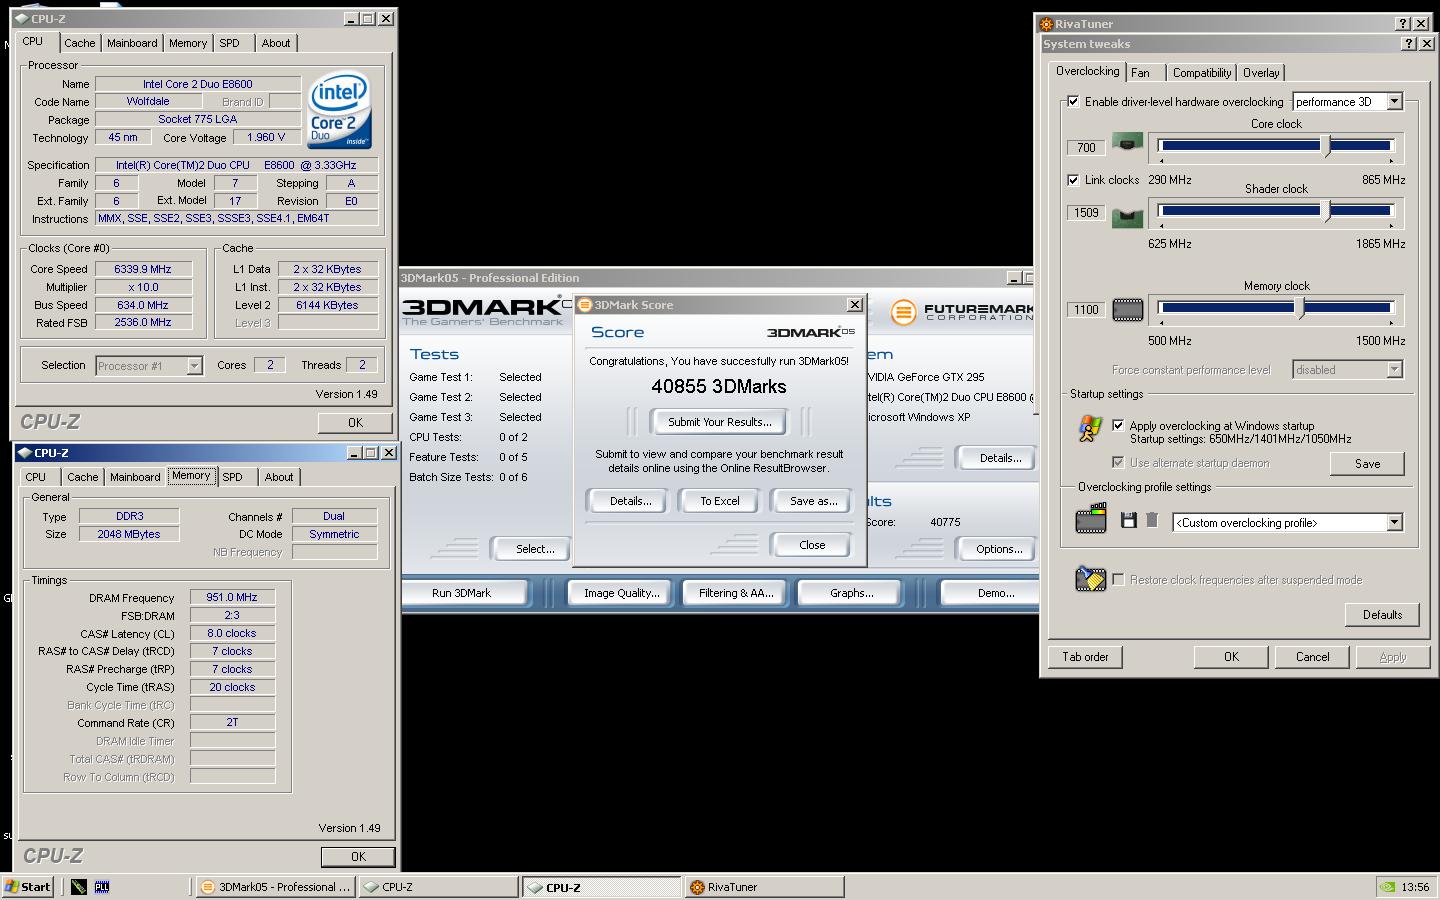Click OK in the top CPU-Z window
The width and height of the screenshot is (1440, 900).
pyautogui.click(x=355, y=423)
